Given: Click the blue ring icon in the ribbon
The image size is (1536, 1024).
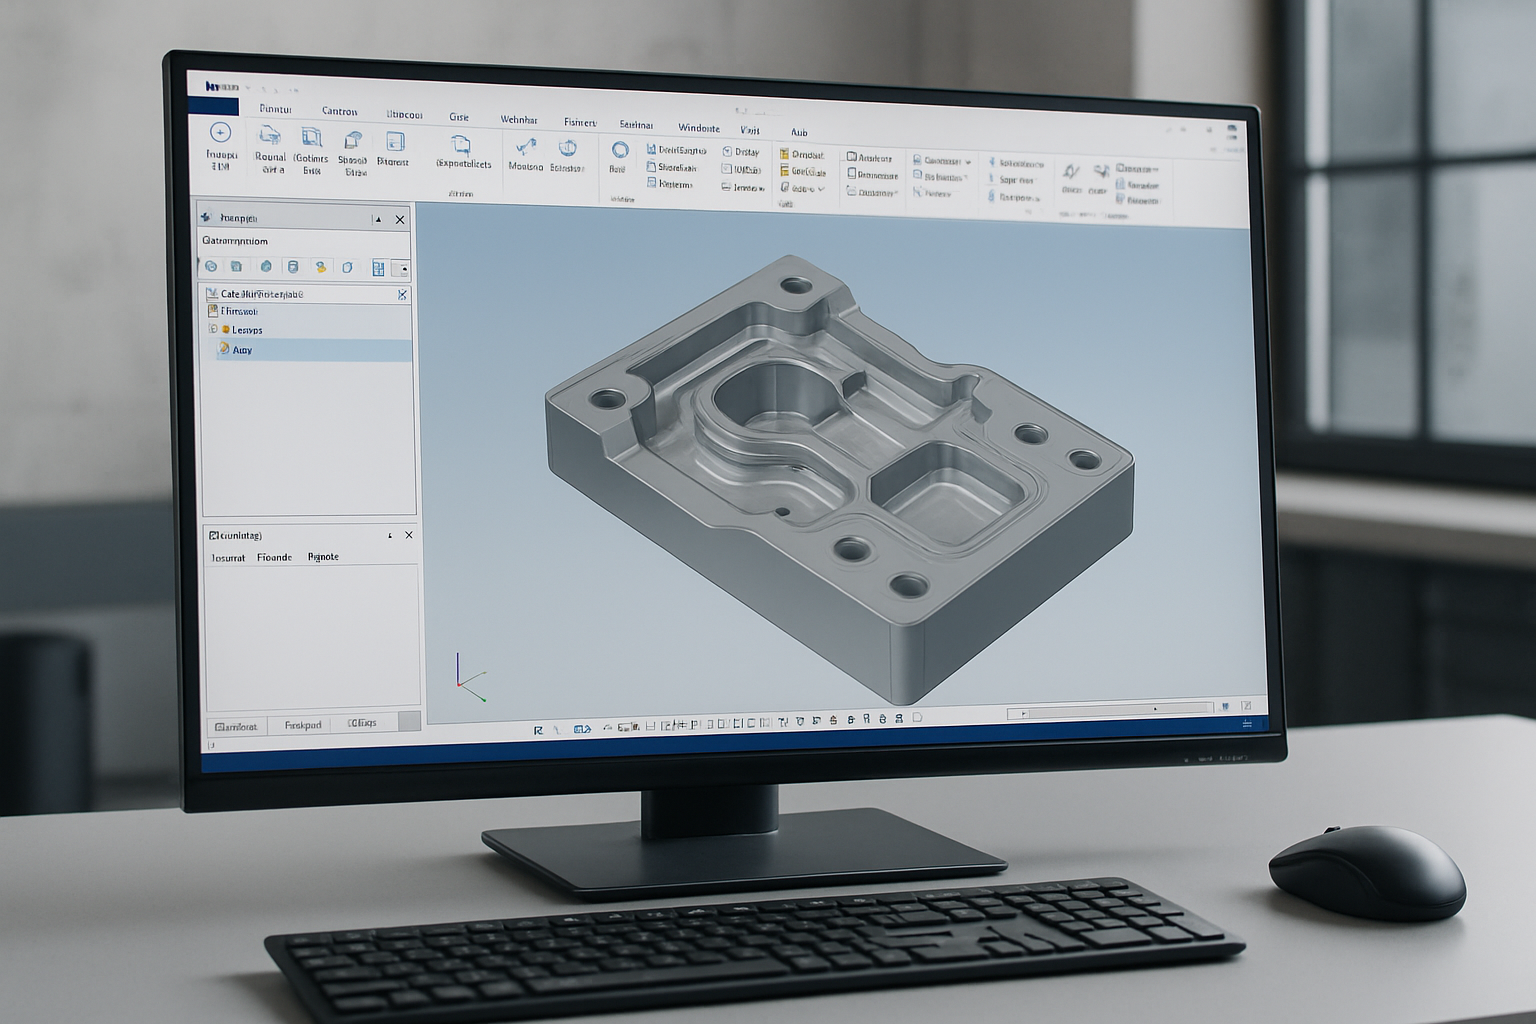Looking at the screenshot, I should [620, 150].
